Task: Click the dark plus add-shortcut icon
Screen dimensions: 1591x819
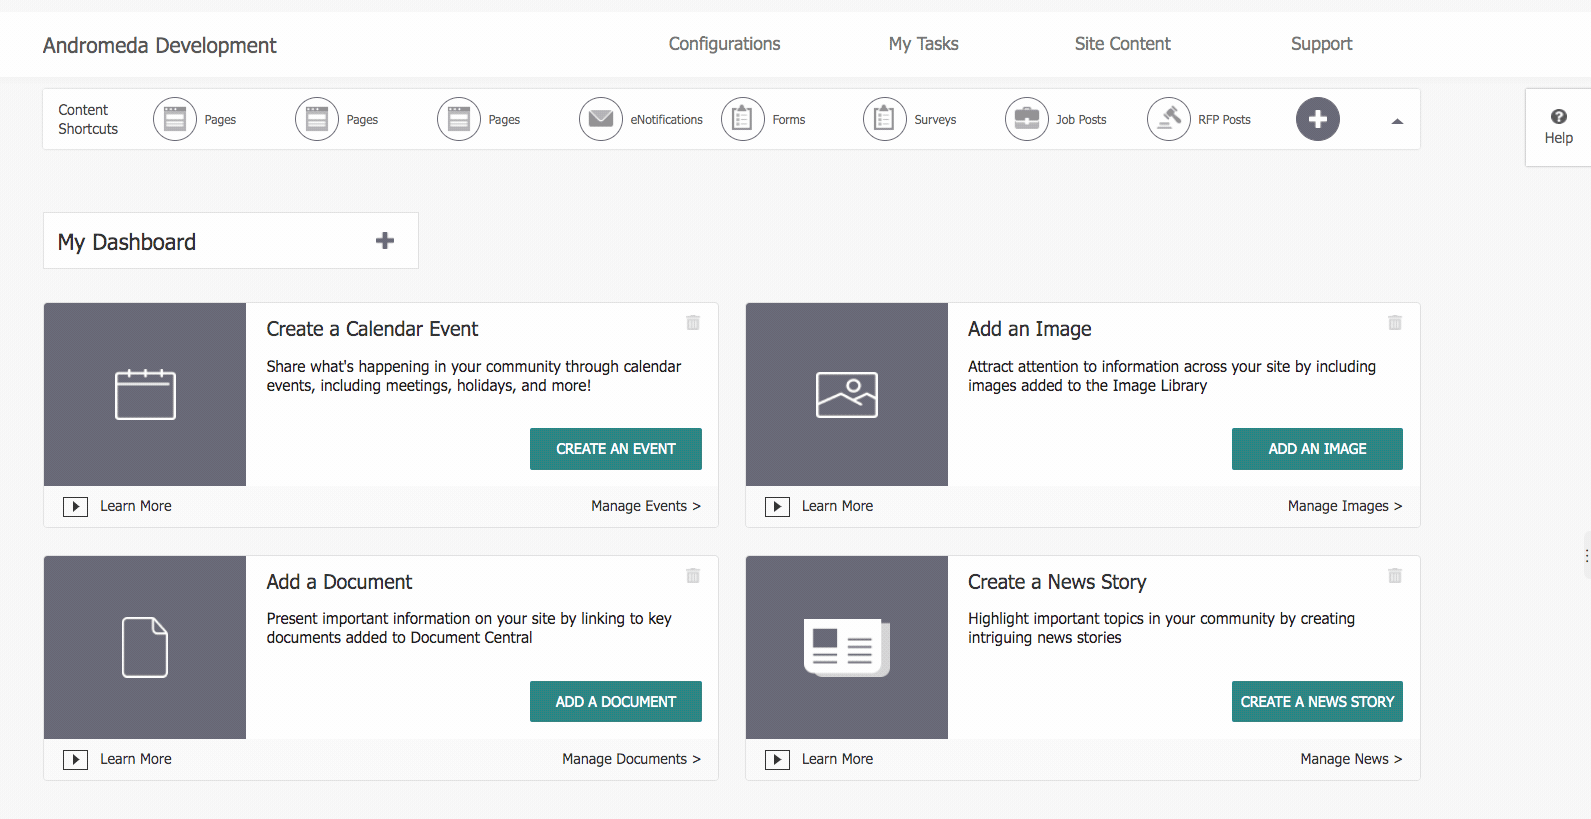Action: coord(1317,119)
